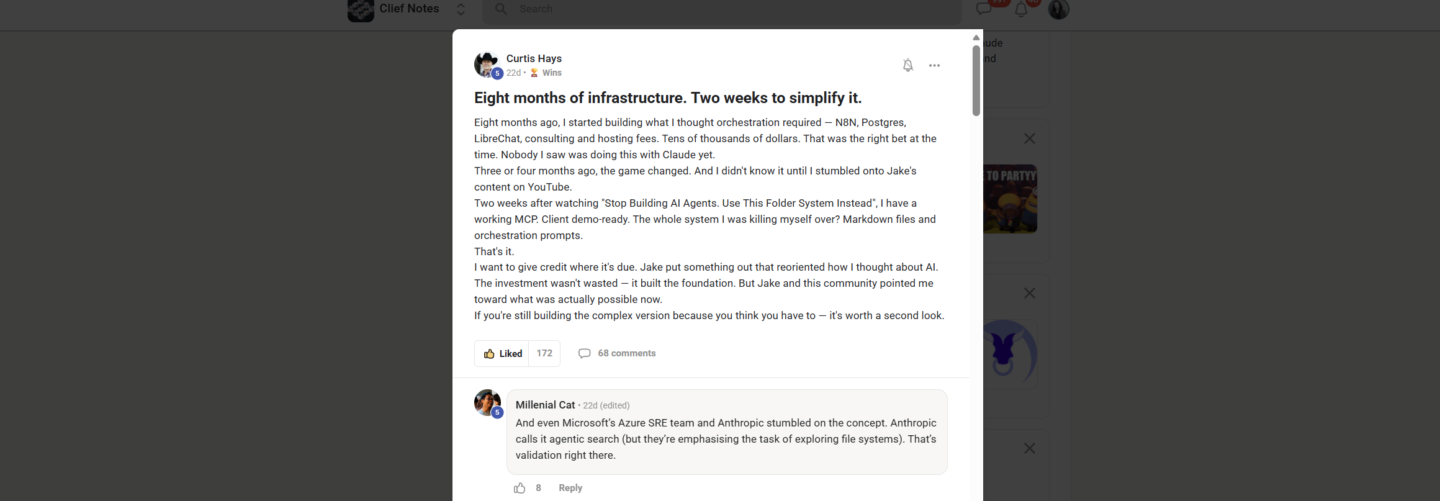The image size is (1440, 501).
Task: Open the user profile avatar menu
Action: point(1059,9)
